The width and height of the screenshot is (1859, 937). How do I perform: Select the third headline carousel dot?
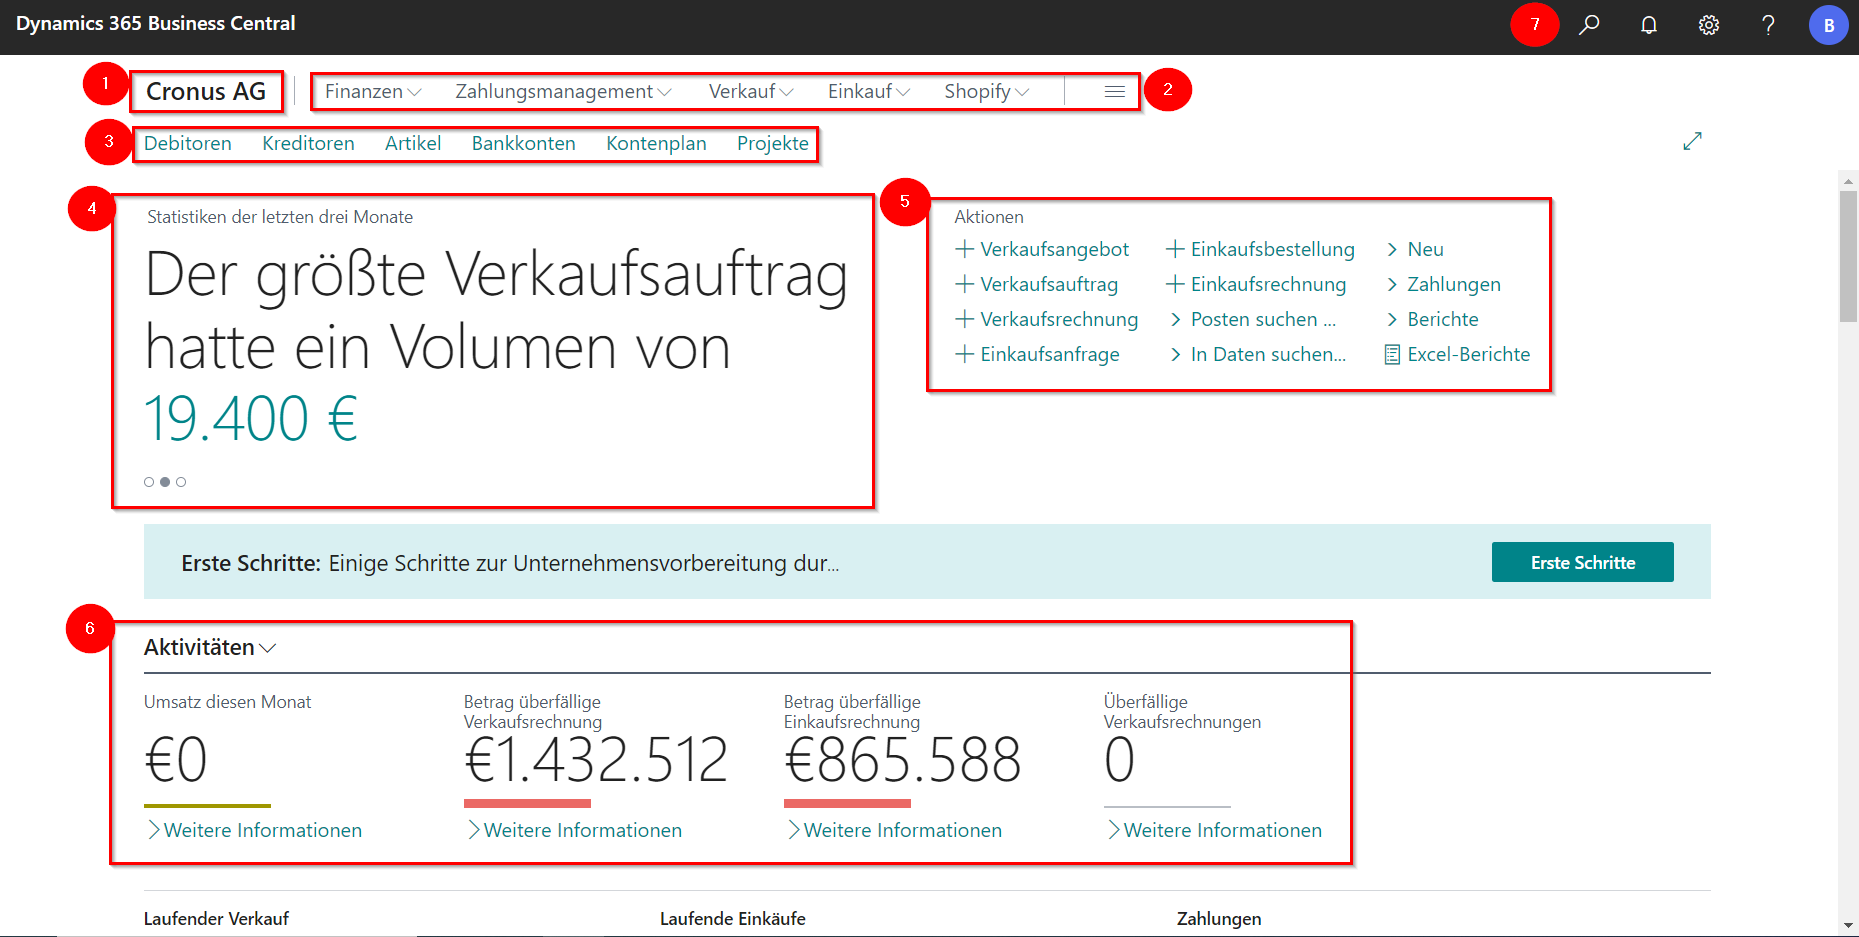[181, 482]
